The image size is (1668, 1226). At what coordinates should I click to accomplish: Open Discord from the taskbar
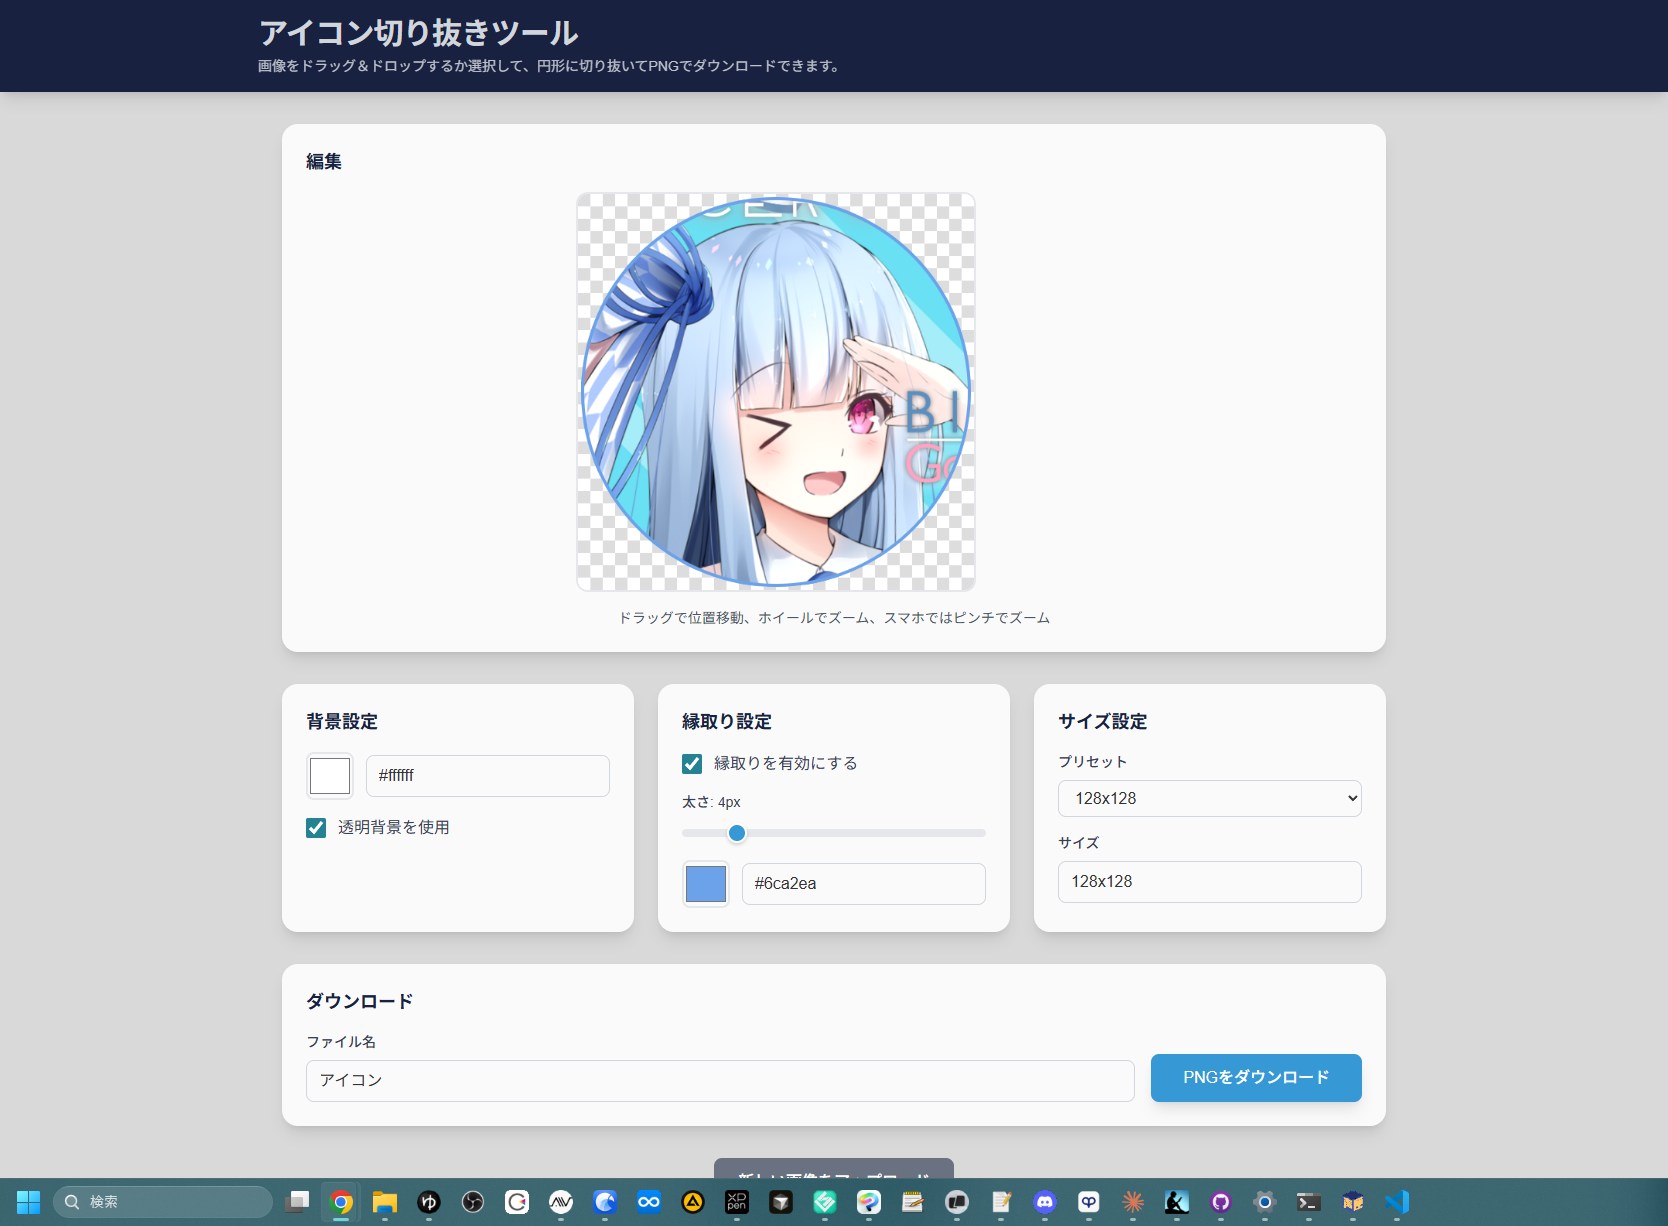pyautogui.click(x=1045, y=1202)
